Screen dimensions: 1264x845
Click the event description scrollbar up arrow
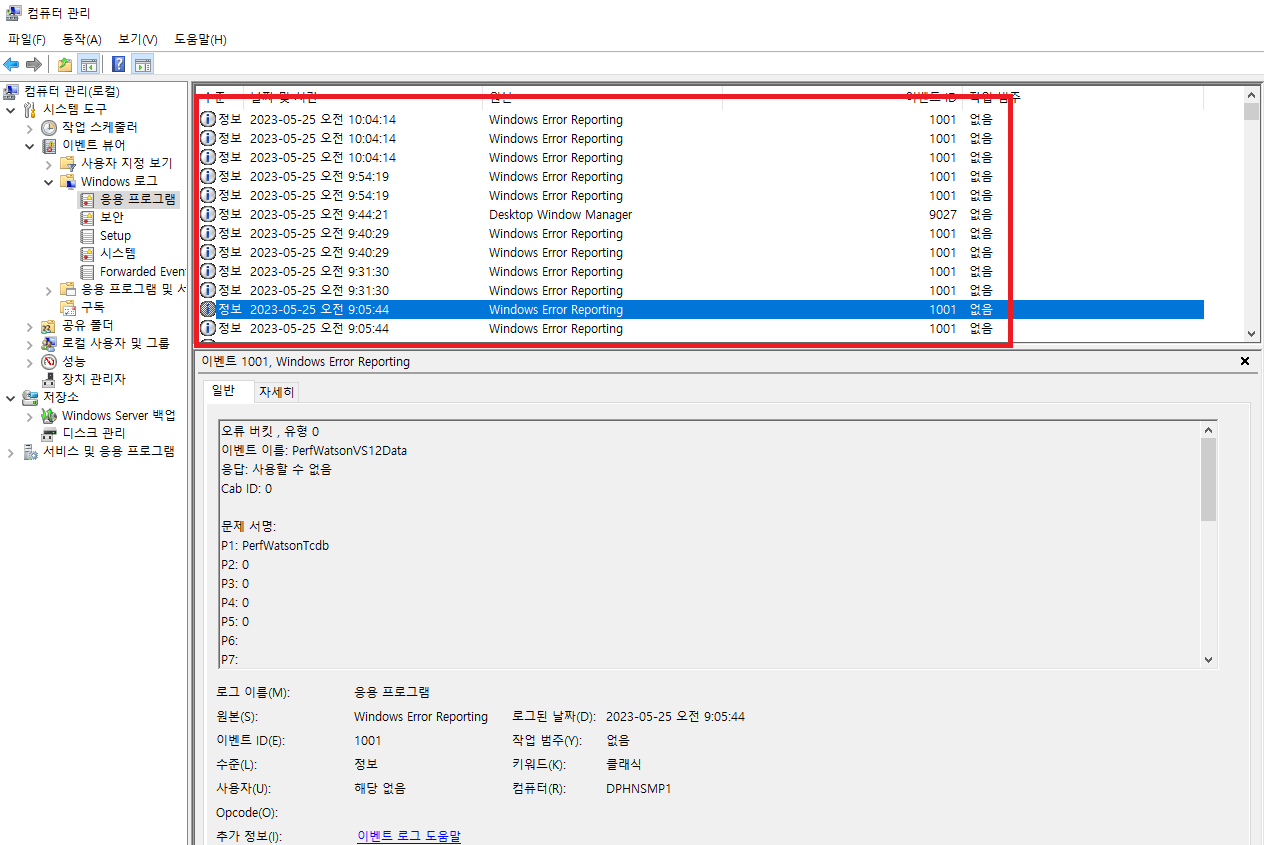1208,429
